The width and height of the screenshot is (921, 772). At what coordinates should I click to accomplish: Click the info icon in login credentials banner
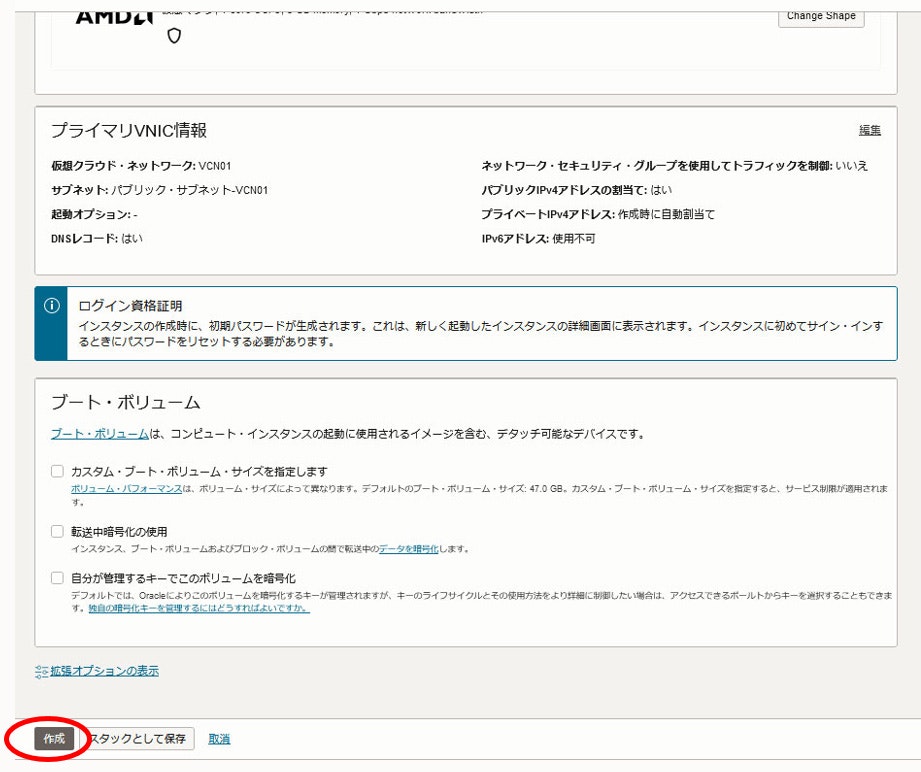pos(52,306)
